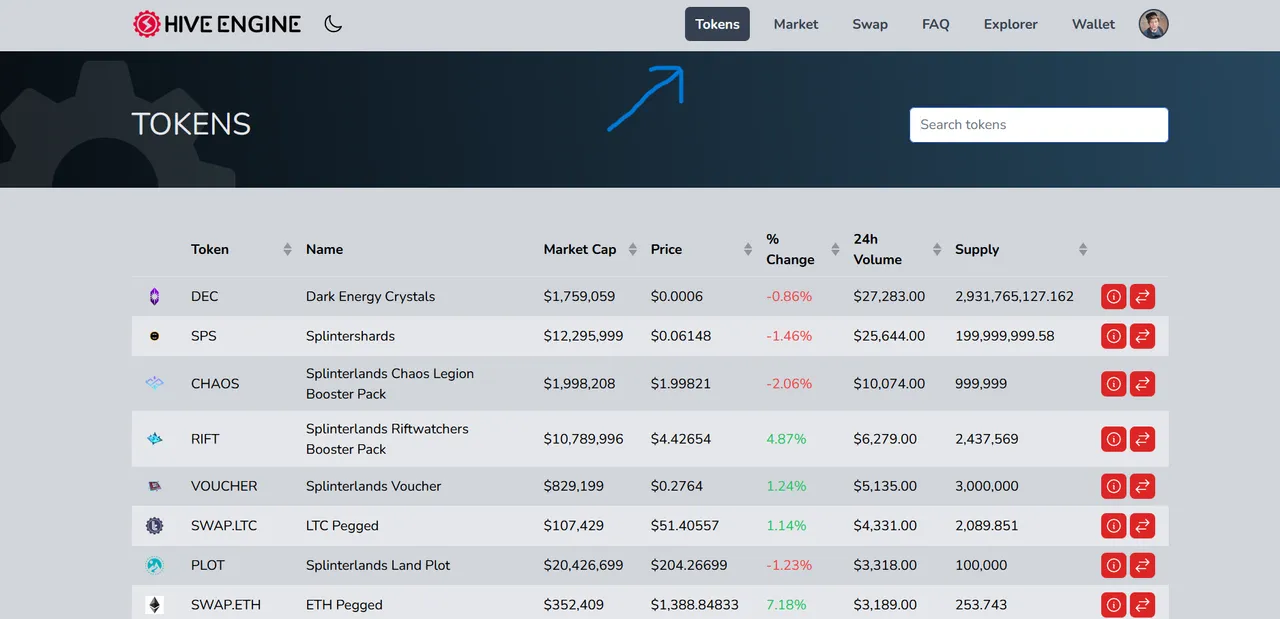Click the Hive Engine logo
1280x619 pixels.
pyautogui.click(x=217, y=24)
